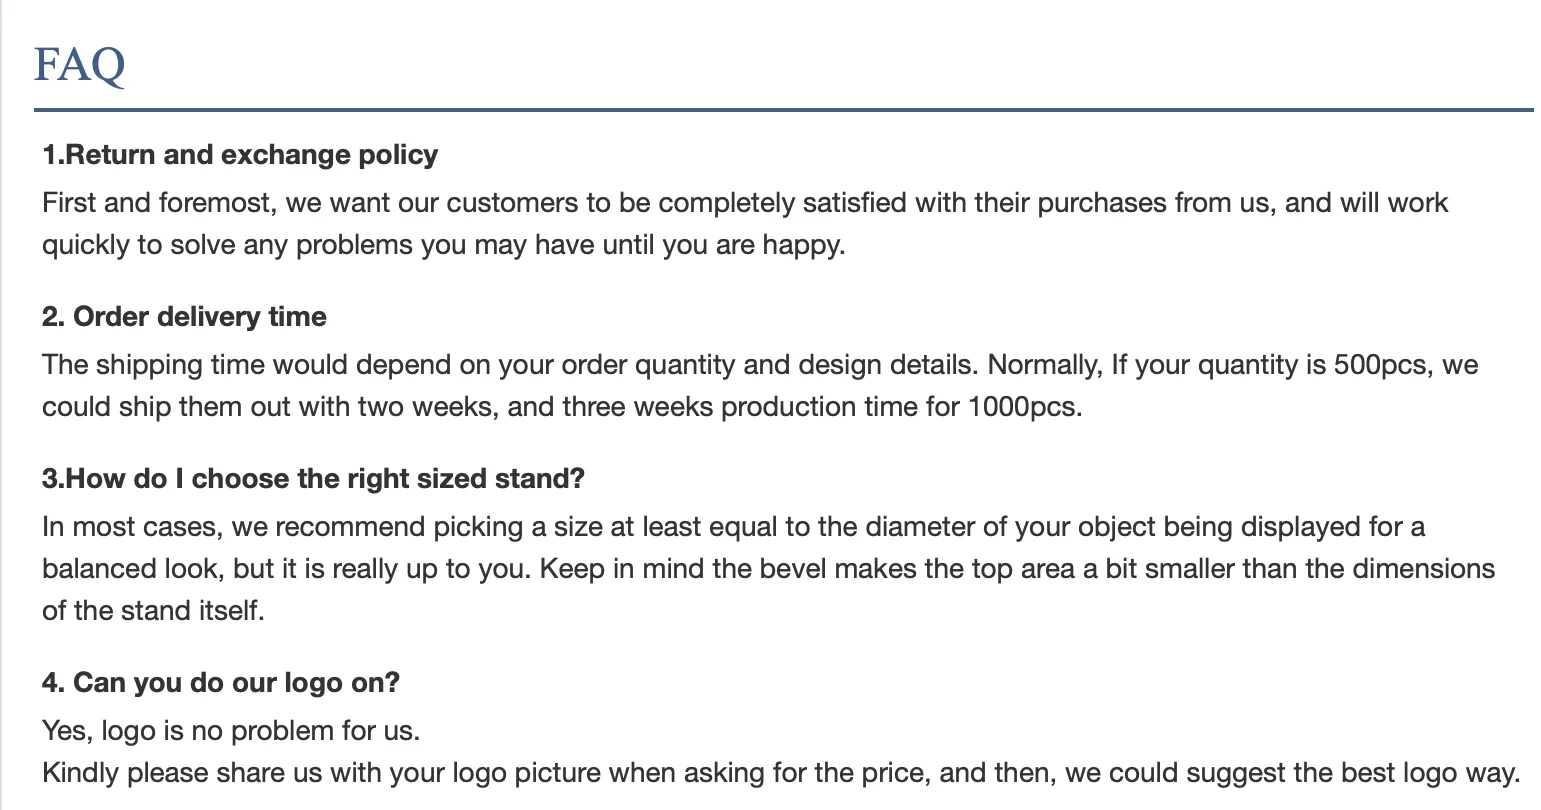Select the "How do I choose the right sized stand?" heading

[313, 479]
